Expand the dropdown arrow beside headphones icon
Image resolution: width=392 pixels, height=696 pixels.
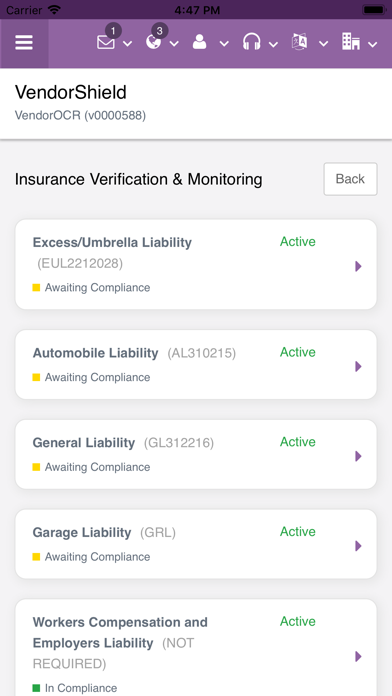[x=273, y=44]
